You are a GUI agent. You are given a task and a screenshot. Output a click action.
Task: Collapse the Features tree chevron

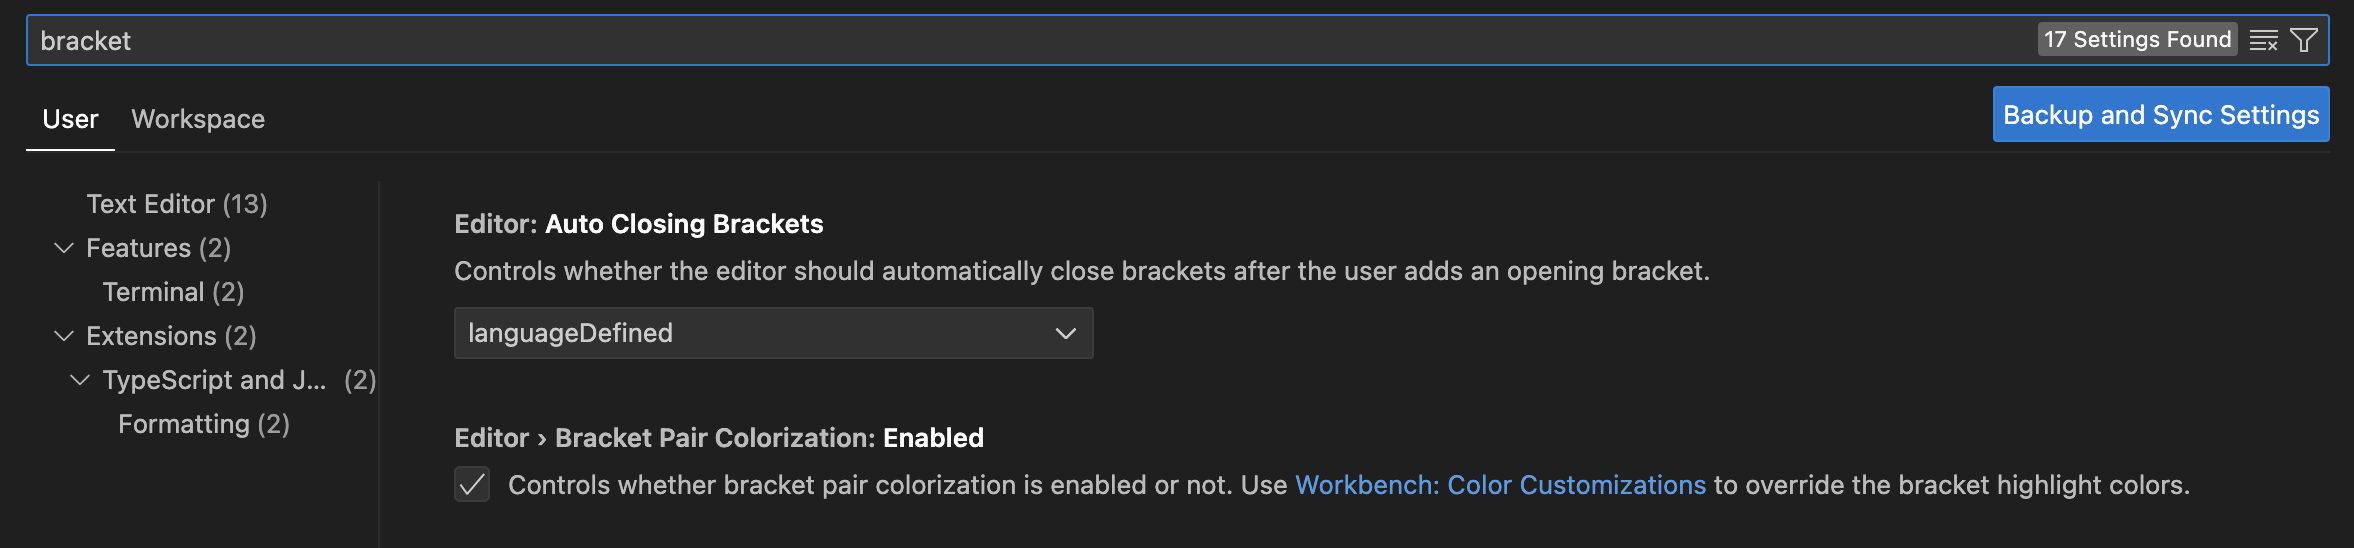pos(64,248)
